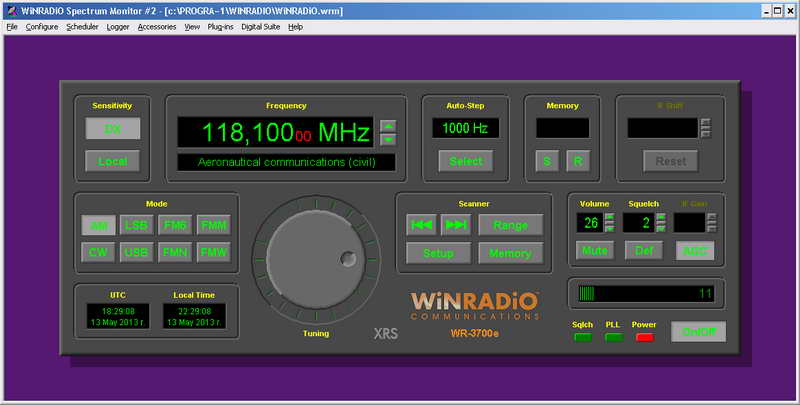Click the PLL indicator LED

(x=614, y=337)
